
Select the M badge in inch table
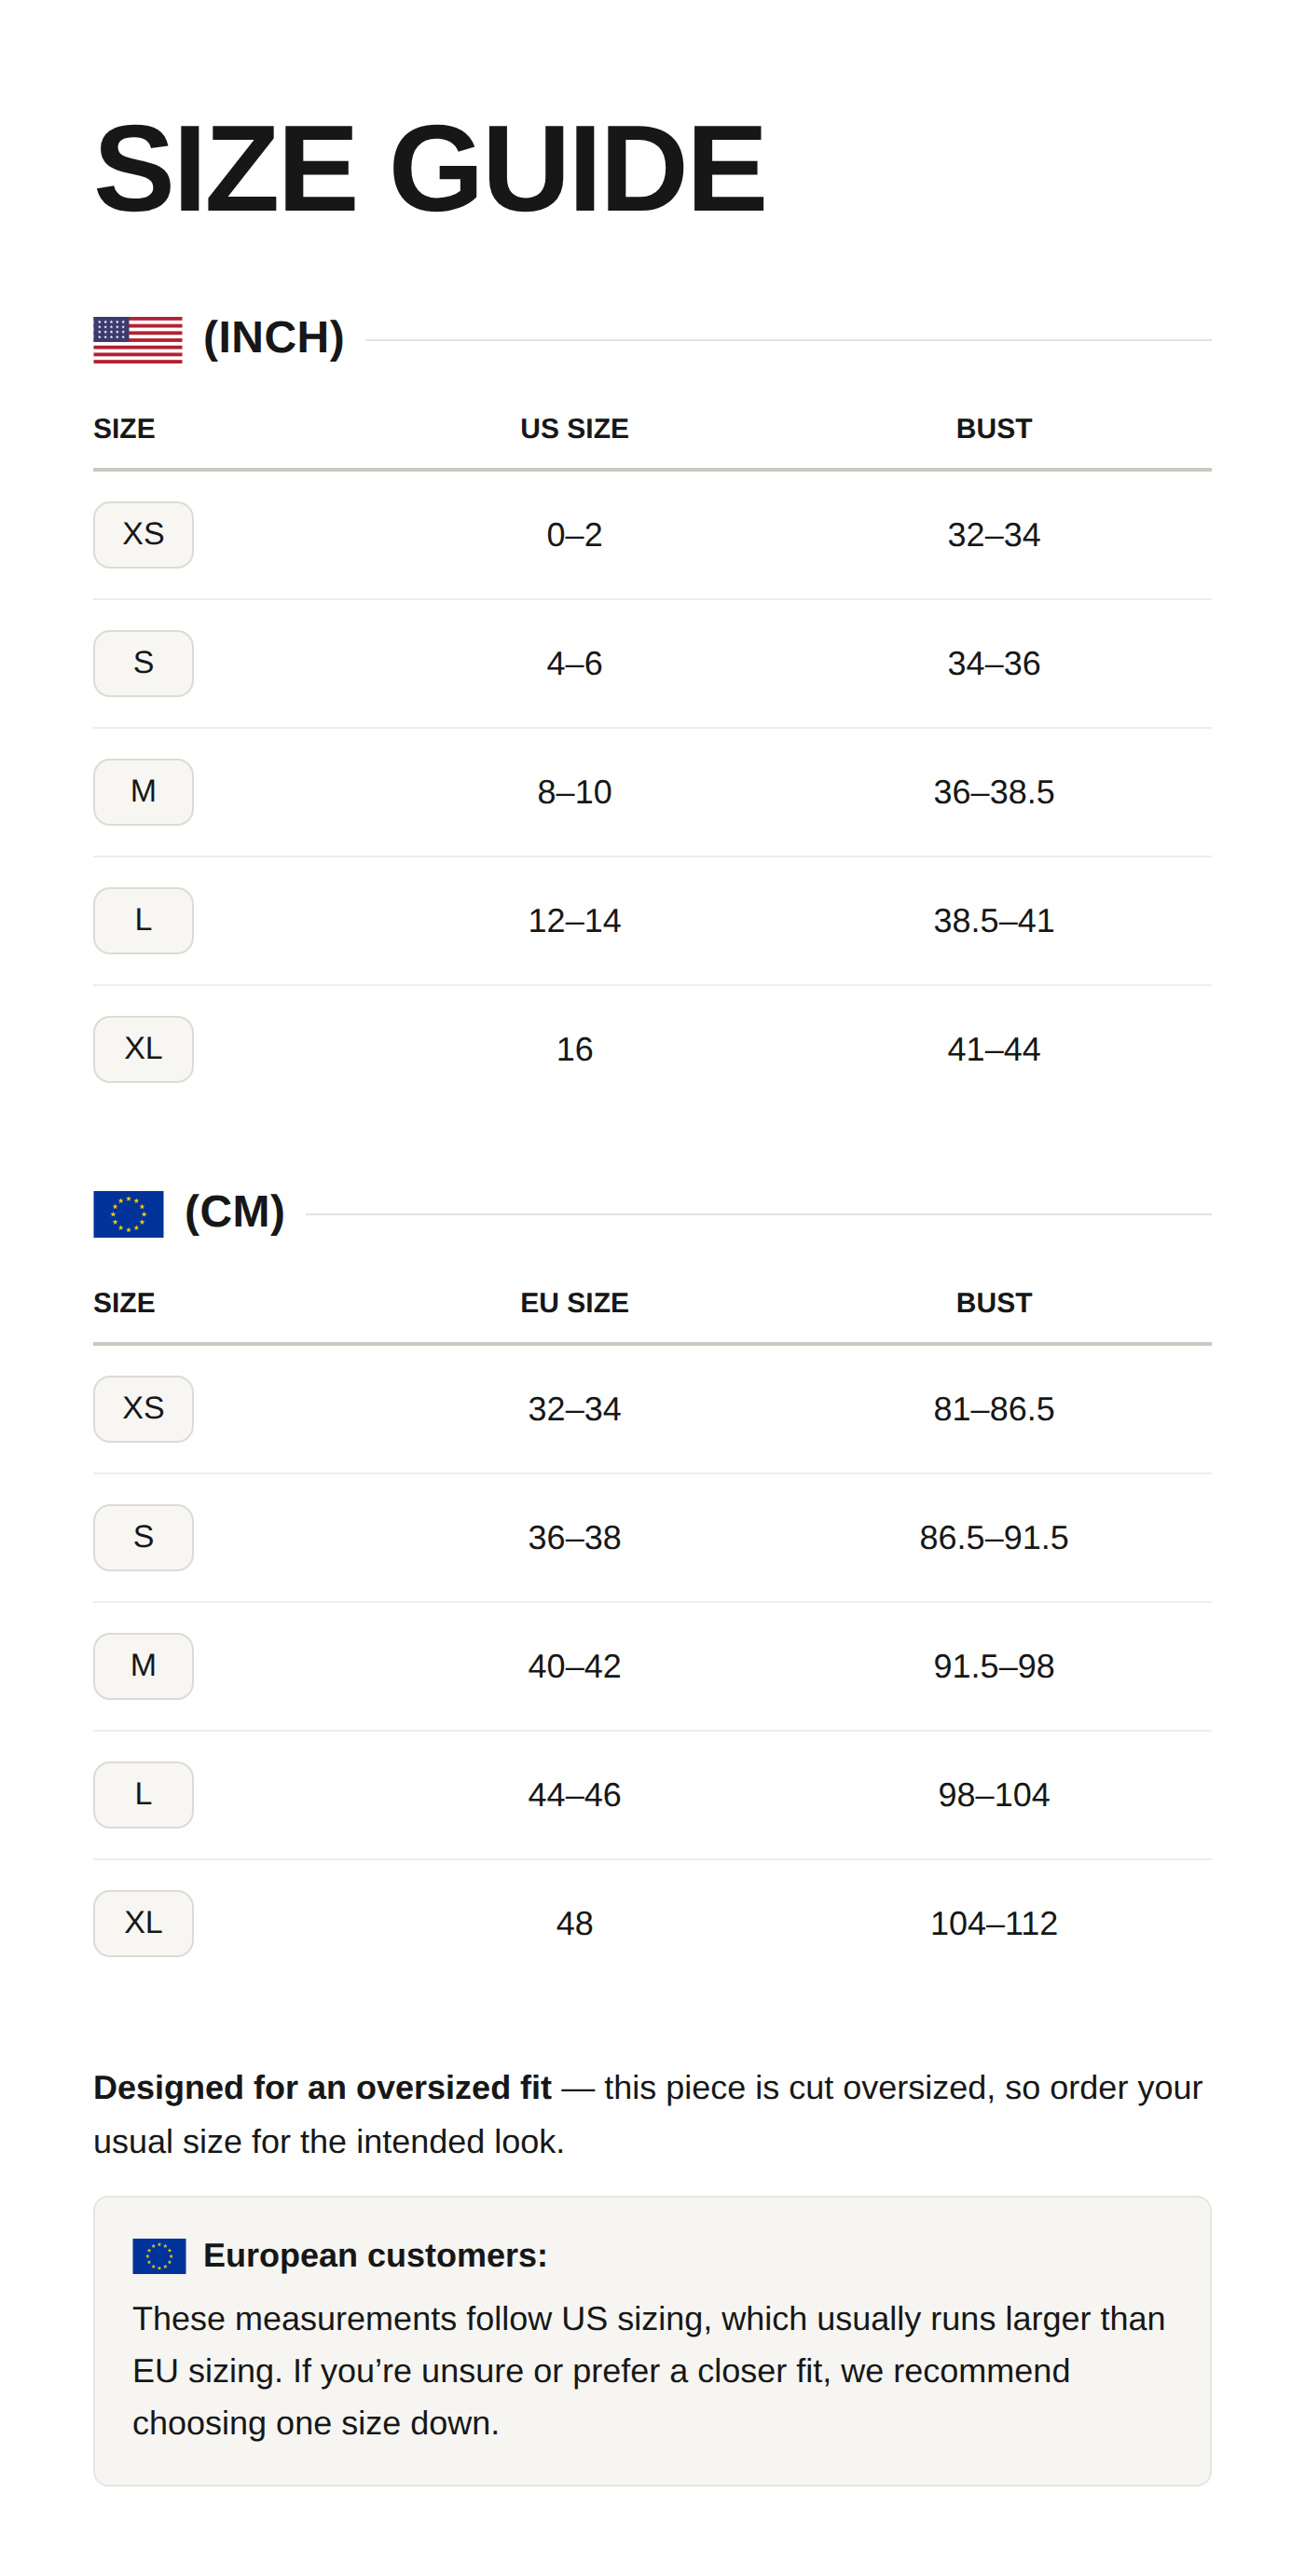pyautogui.click(x=143, y=792)
